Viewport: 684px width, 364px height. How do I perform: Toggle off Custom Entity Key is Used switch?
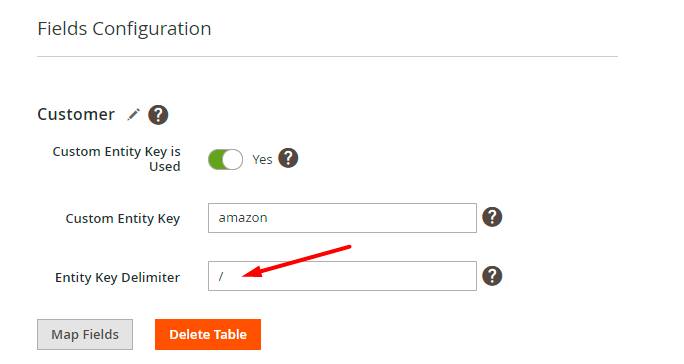(x=225, y=159)
